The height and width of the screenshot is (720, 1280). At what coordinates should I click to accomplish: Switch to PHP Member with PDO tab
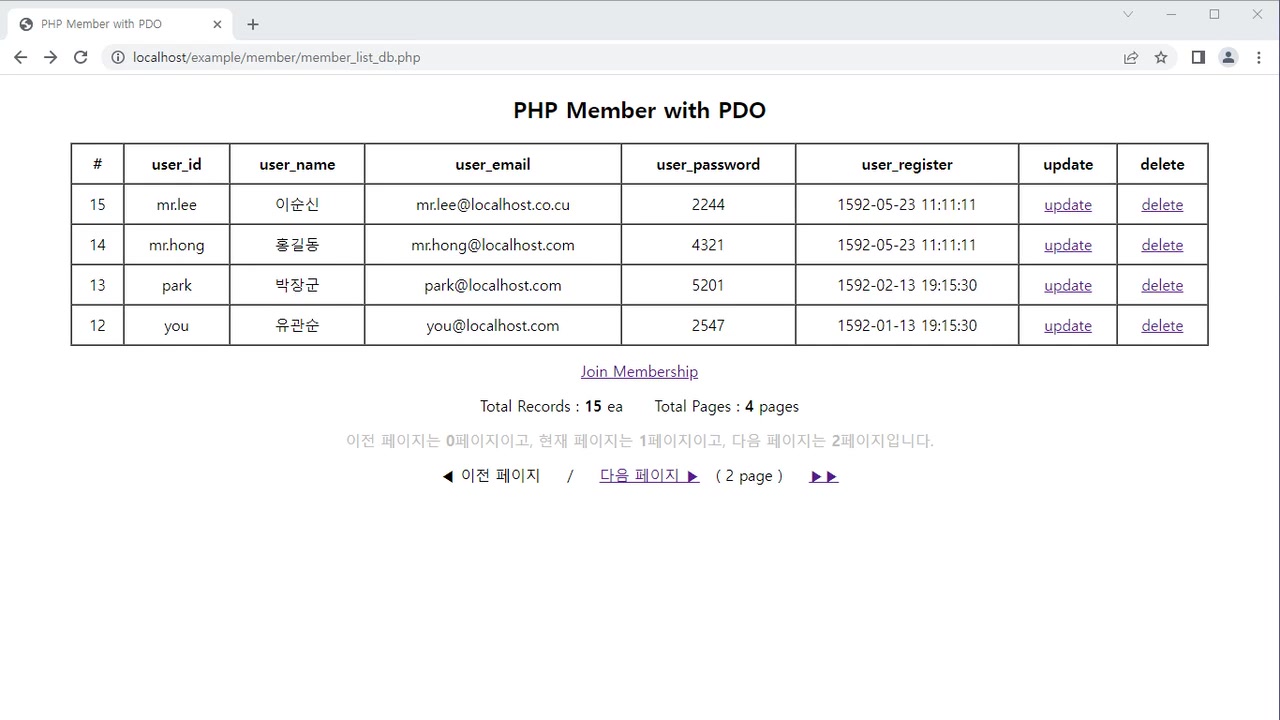click(110, 24)
